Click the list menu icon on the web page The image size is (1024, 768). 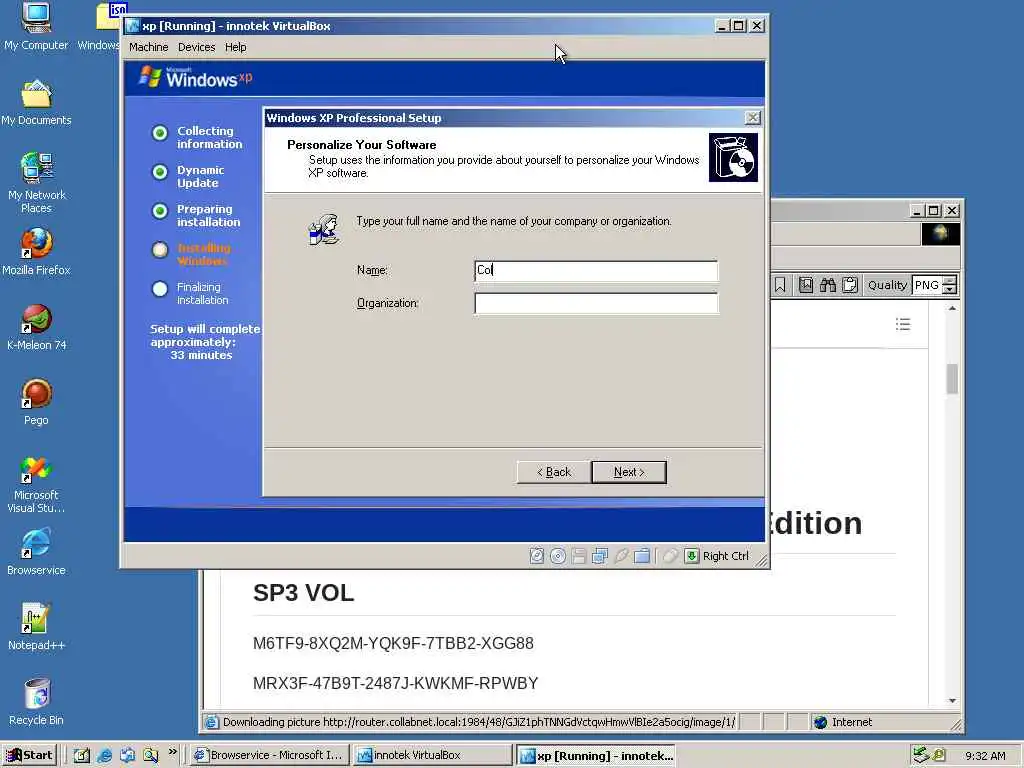[x=903, y=324]
